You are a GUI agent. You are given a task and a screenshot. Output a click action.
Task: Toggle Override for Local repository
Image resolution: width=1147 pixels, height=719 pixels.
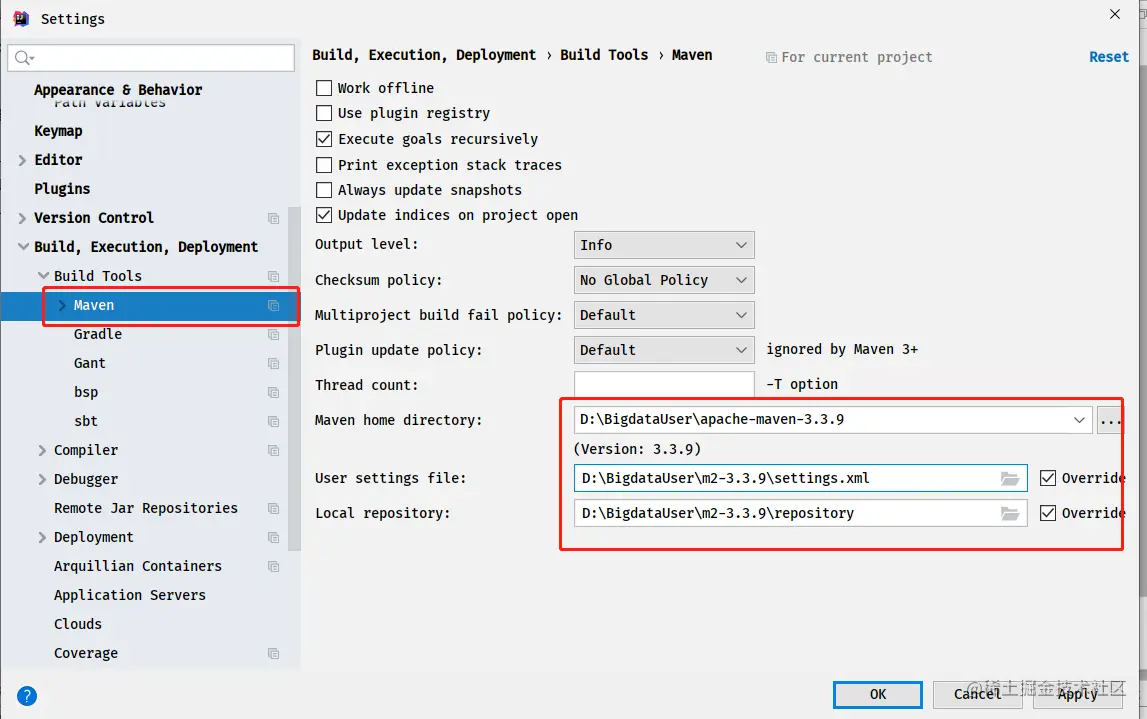coord(1048,513)
